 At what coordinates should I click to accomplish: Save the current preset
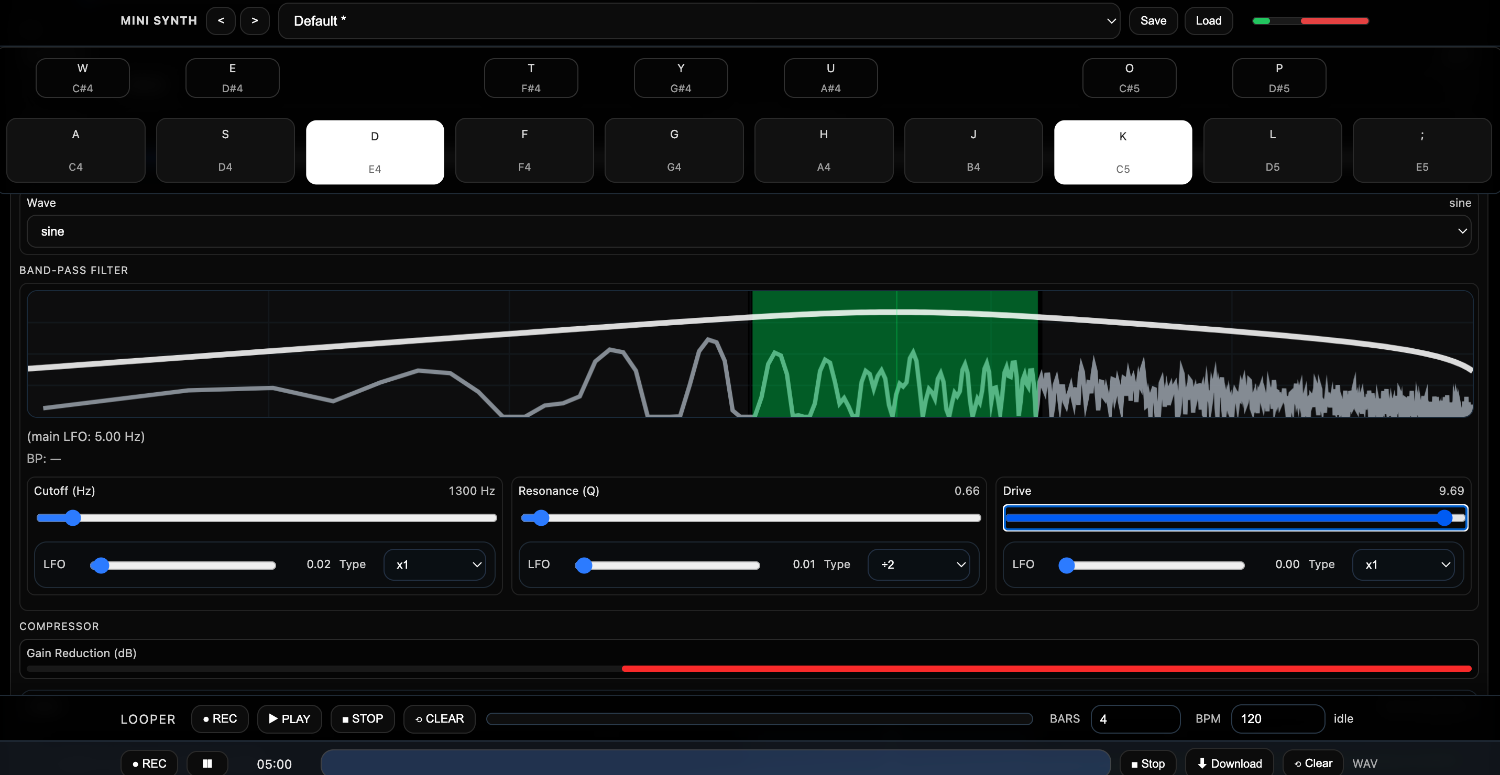tap(1153, 21)
